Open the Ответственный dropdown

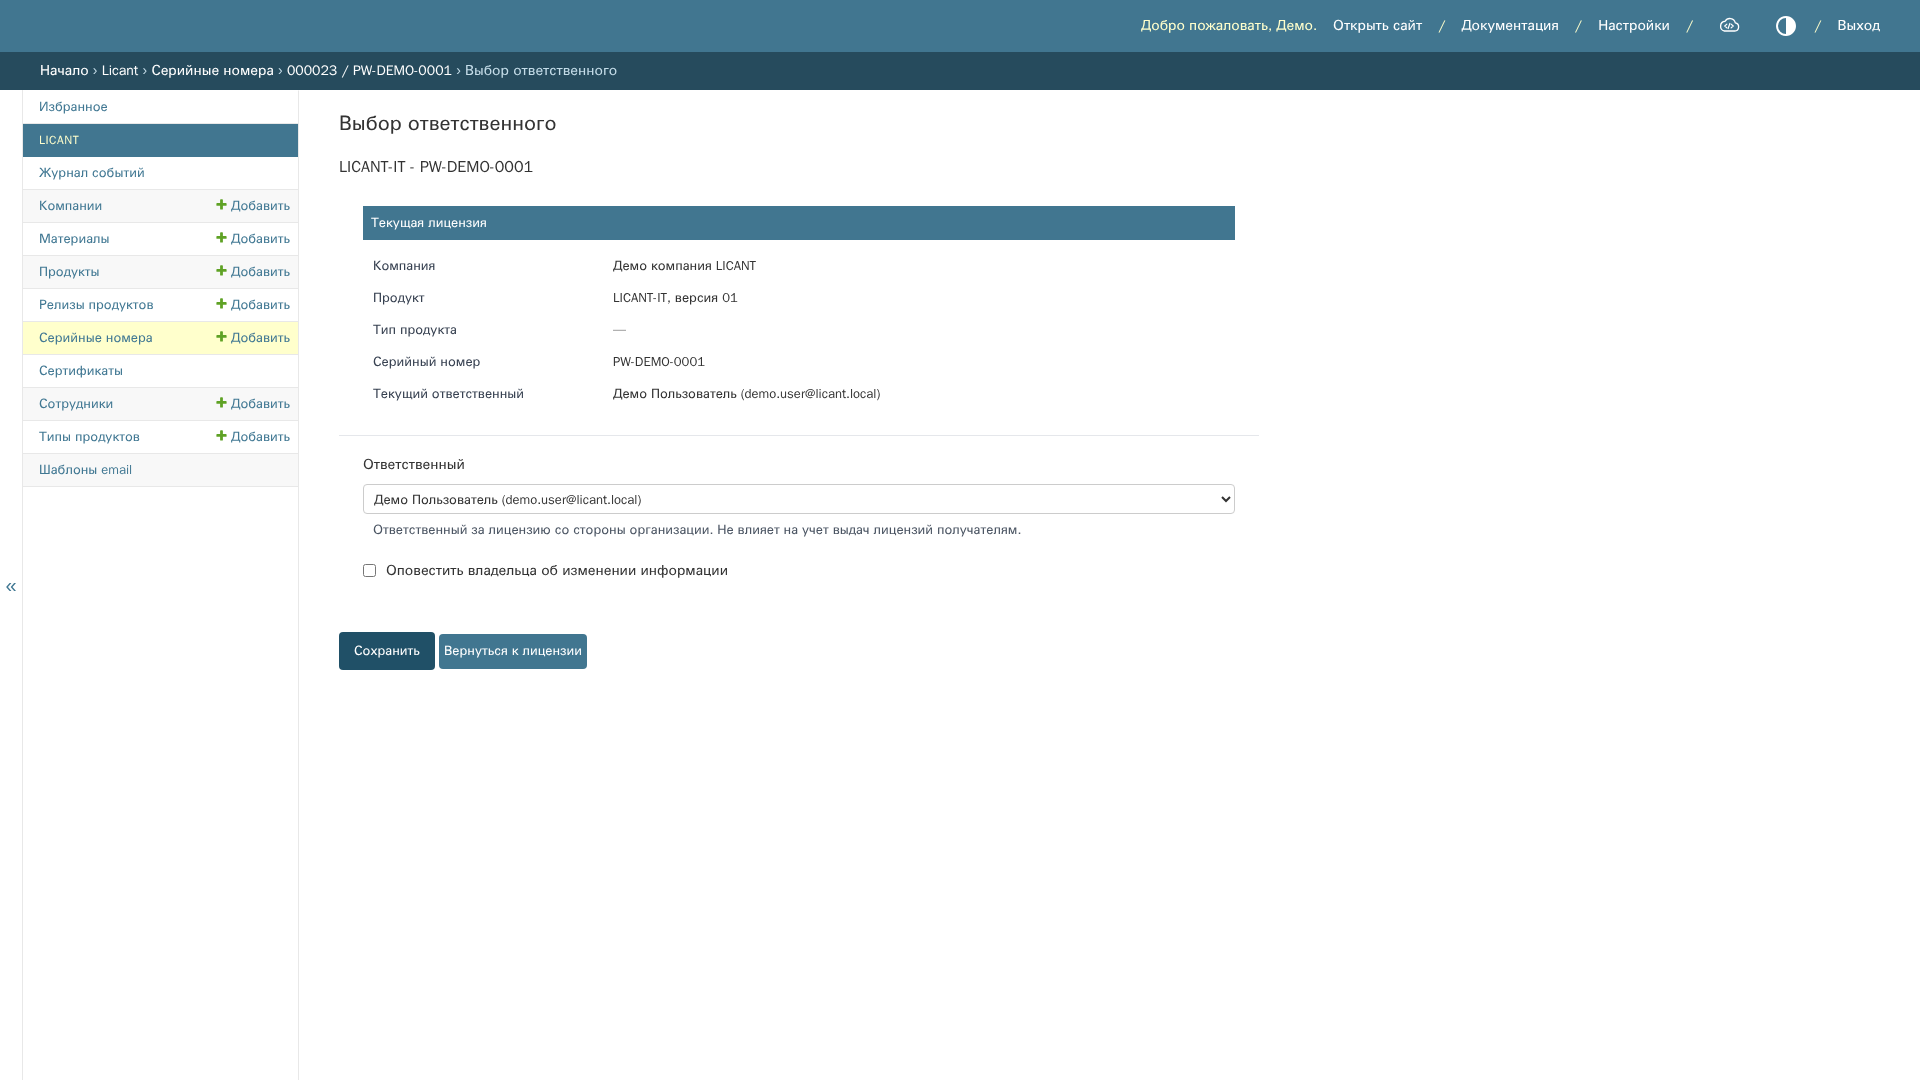pos(798,499)
